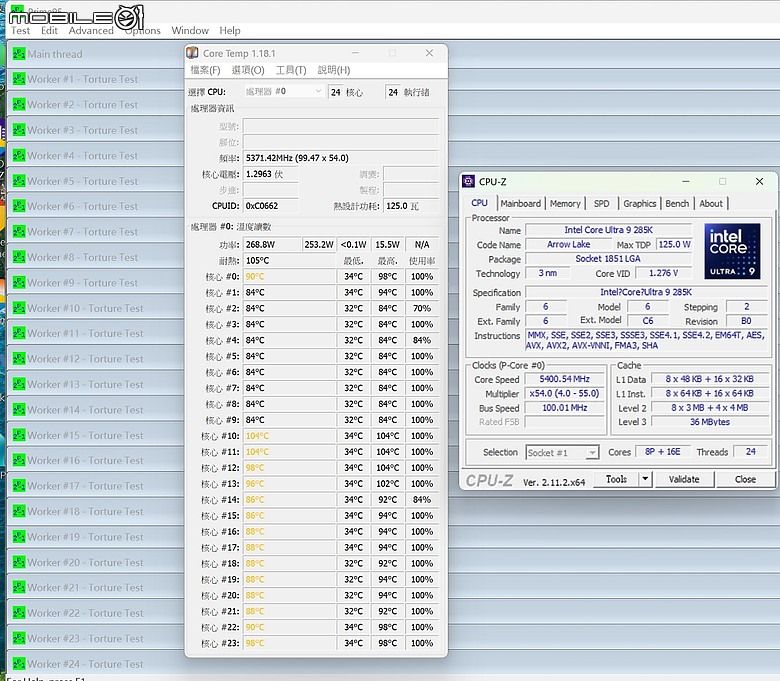
Task: Click Worker #10 Torture Test icon
Action: [19, 308]
